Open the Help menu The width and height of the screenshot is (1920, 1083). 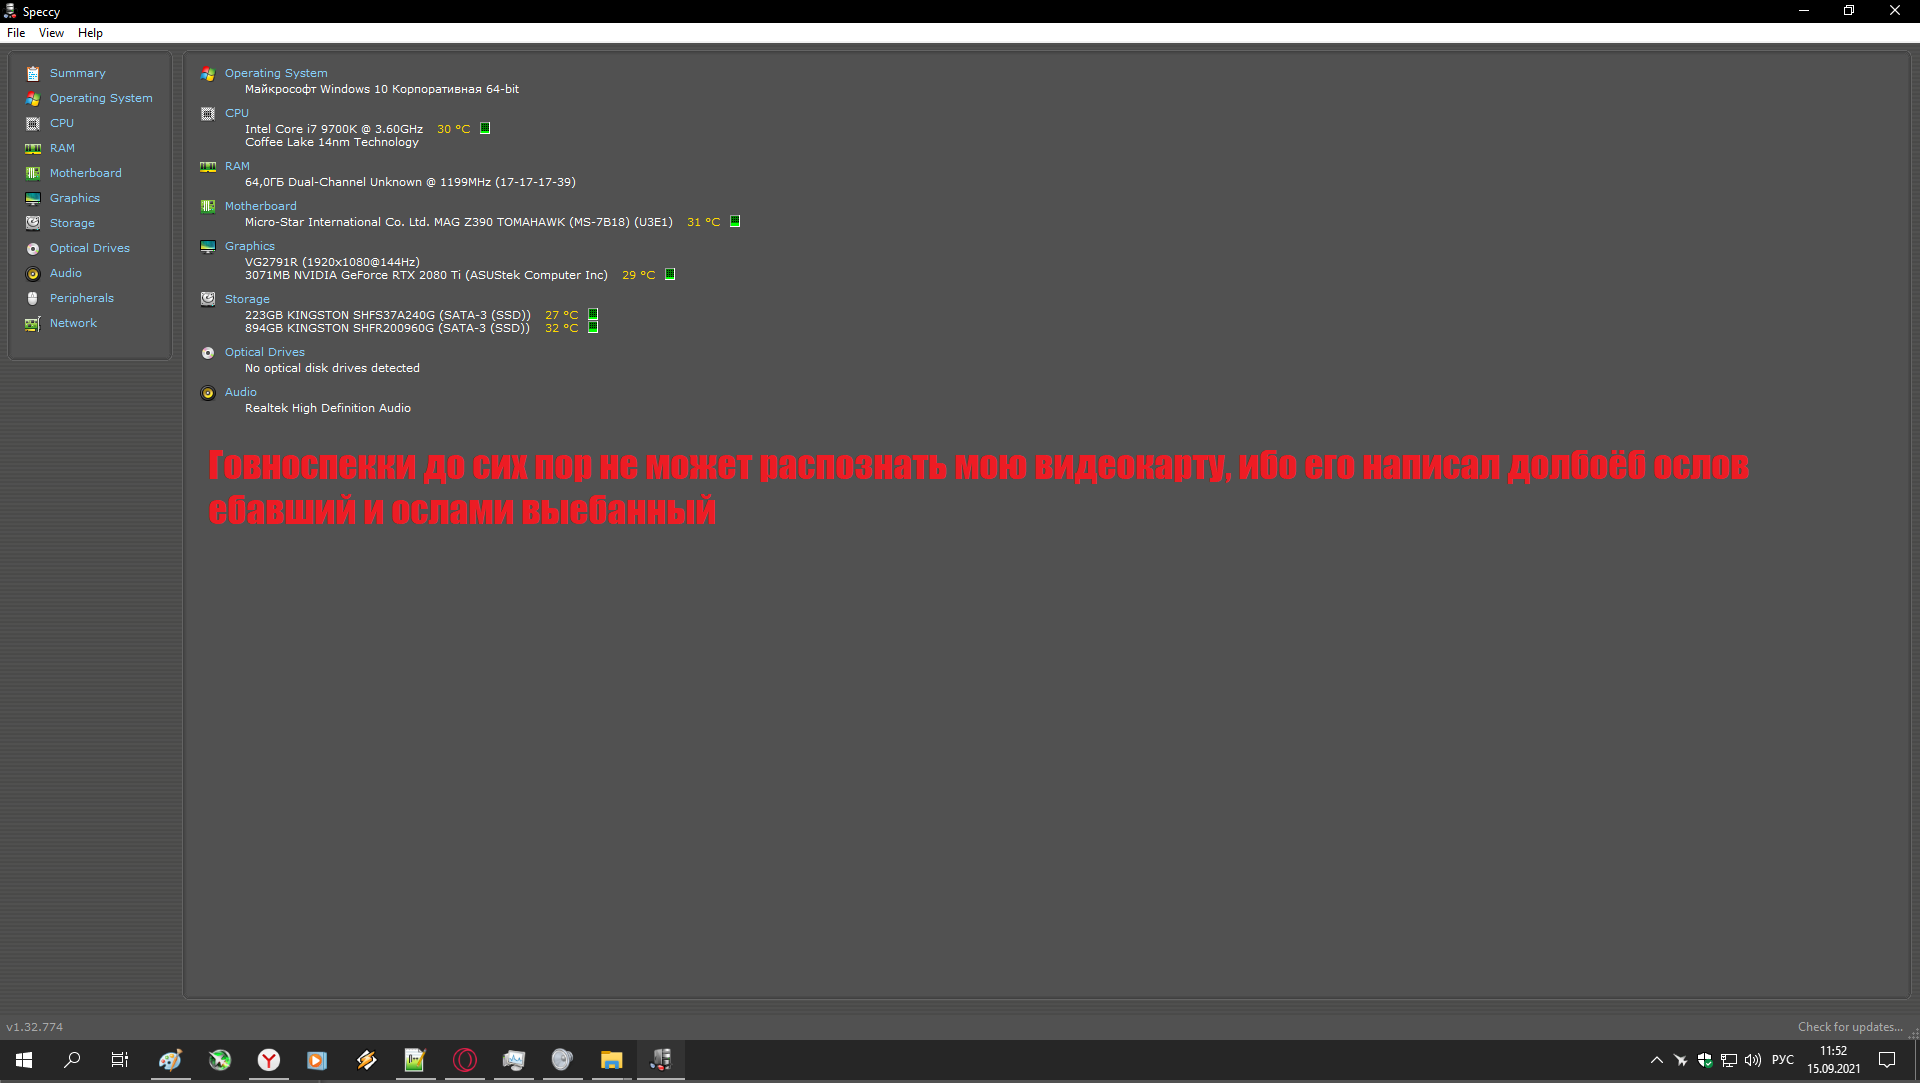pos(90,33)
